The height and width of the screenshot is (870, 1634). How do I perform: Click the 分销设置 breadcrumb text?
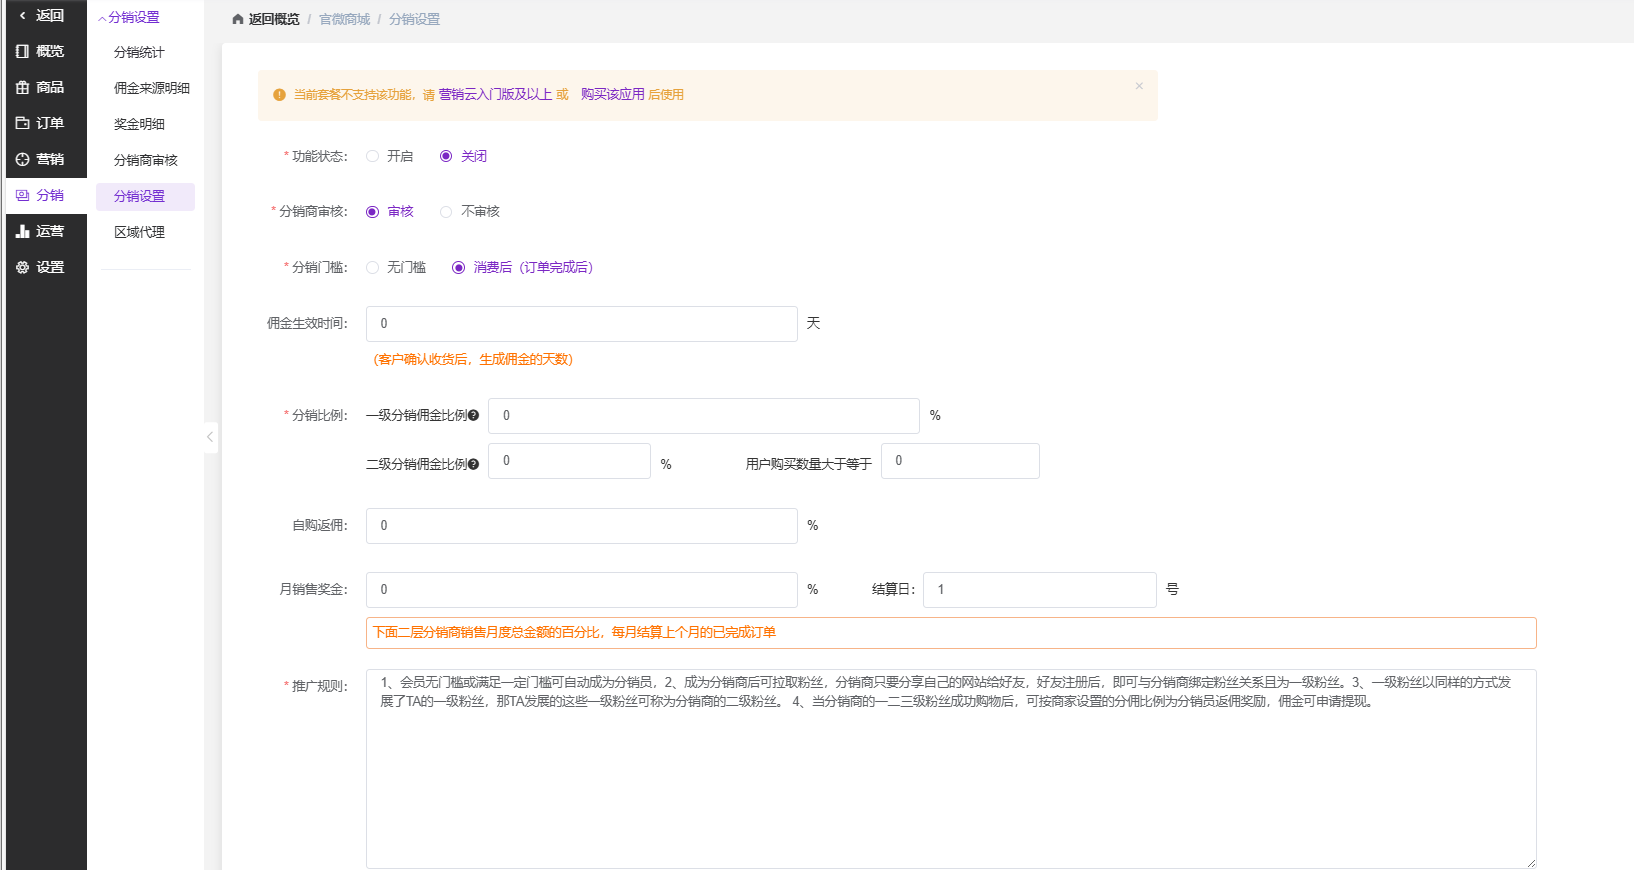(414, 19)
